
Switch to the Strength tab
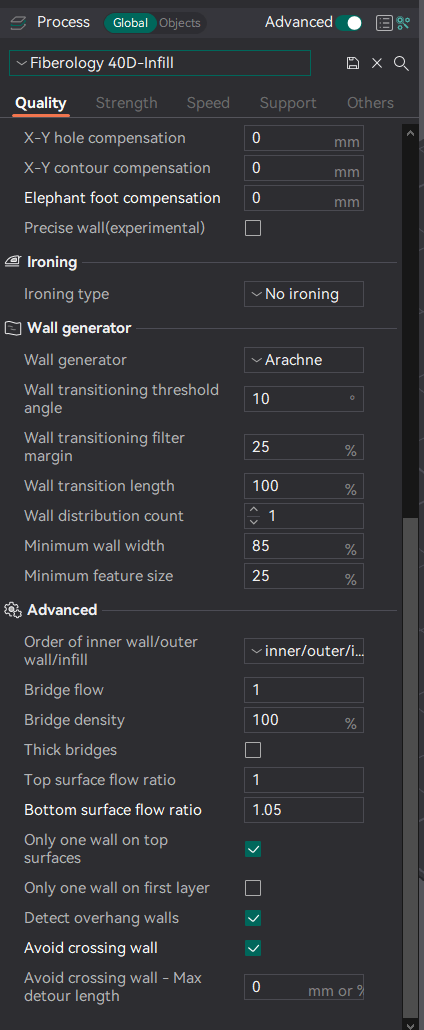tap(126, 103)
